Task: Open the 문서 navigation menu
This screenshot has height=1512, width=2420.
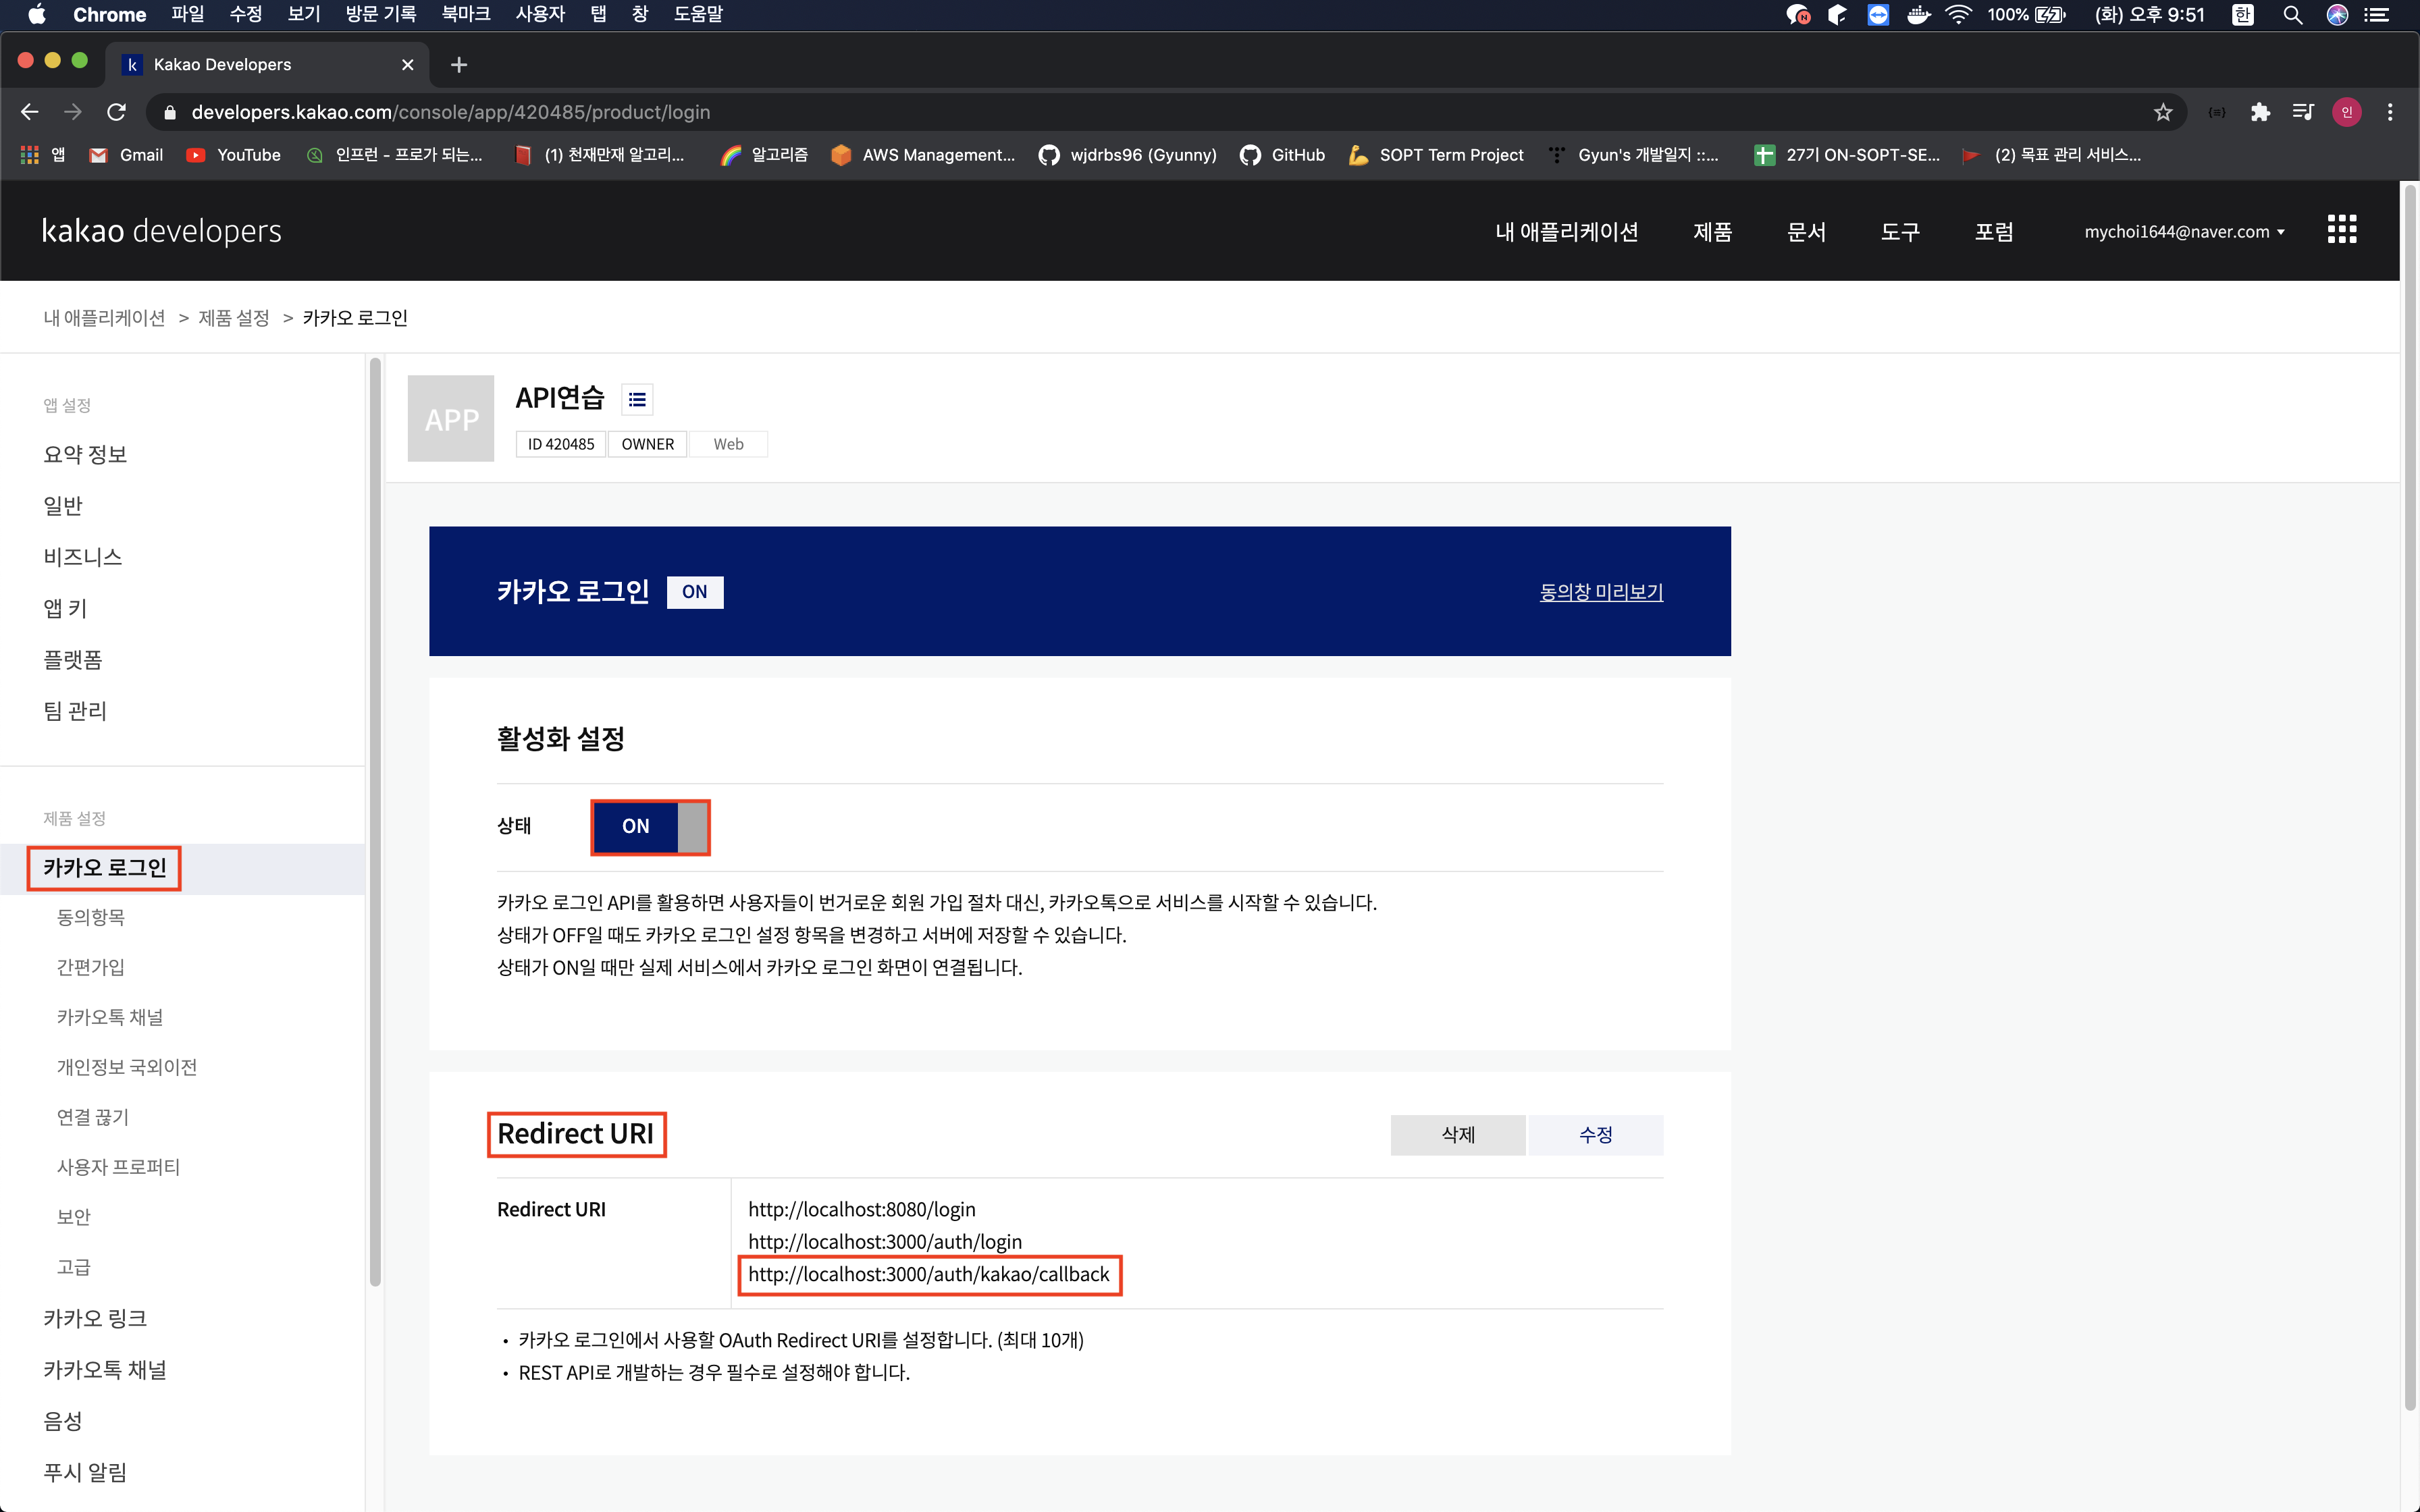Action: tap(1806, 231)
